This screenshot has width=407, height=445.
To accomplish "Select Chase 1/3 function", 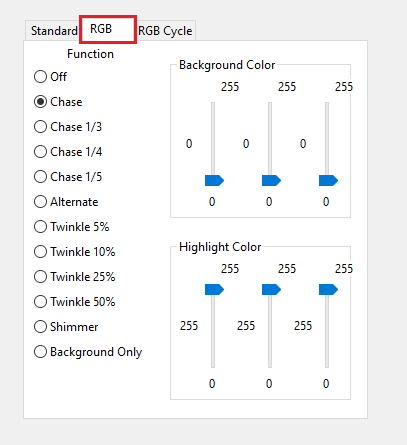I will pos(68,127).
